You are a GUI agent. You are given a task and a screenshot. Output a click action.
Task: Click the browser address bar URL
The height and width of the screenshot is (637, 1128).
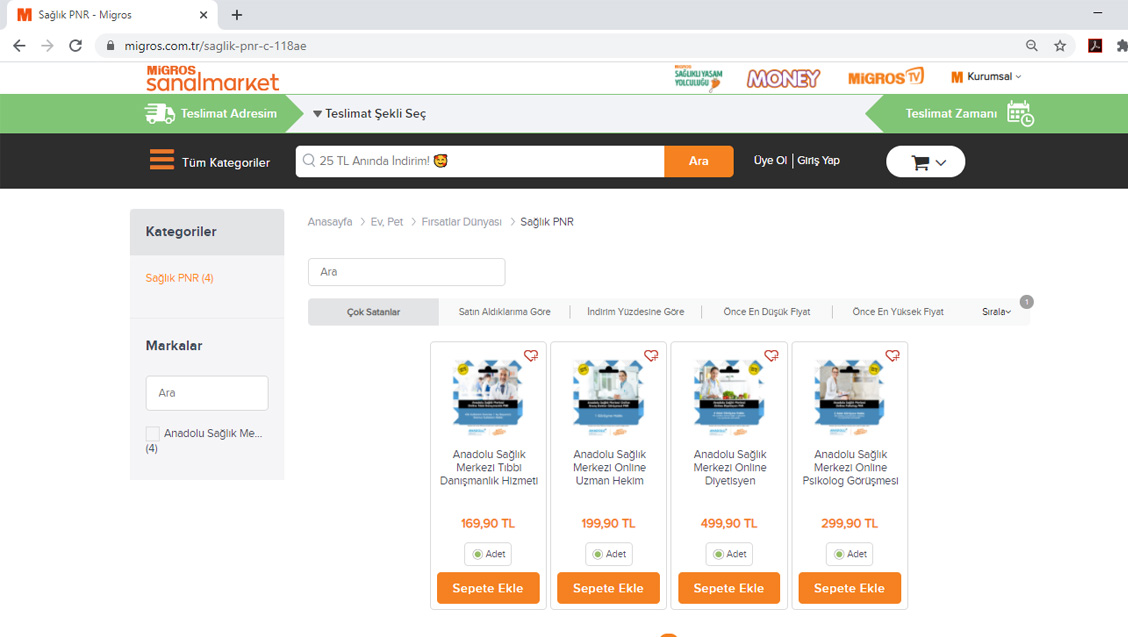215,46
